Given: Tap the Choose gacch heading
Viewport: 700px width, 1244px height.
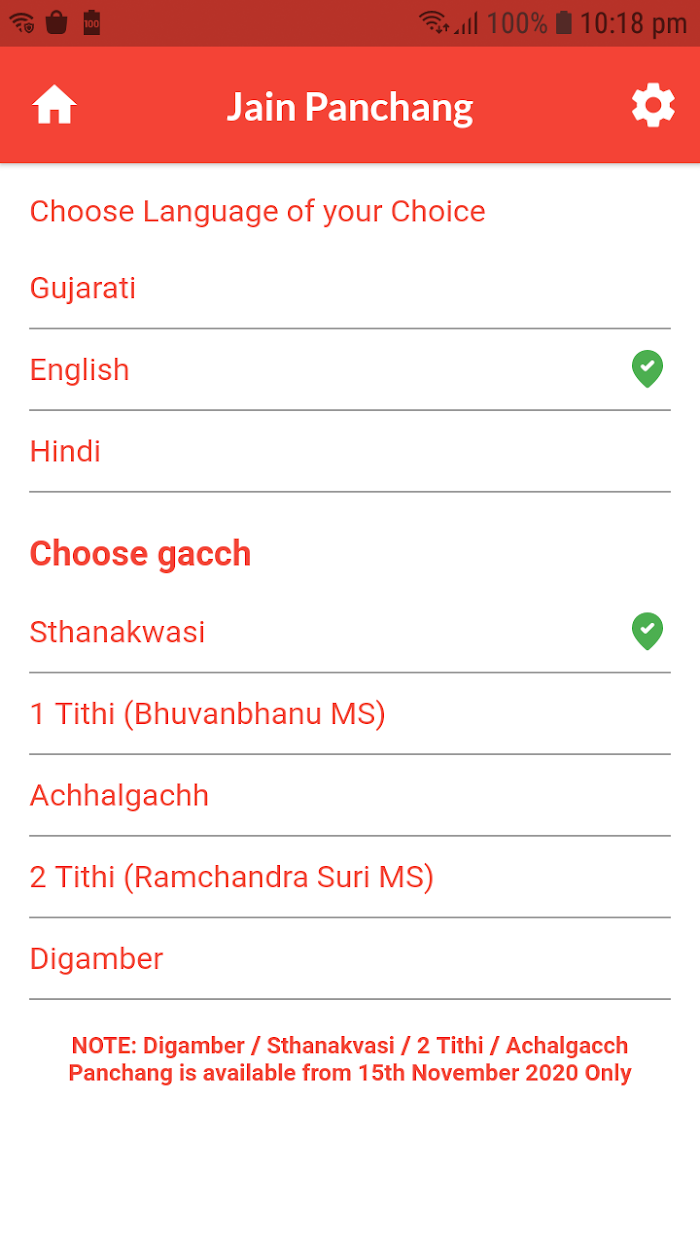Looking at the screenshot, I should [140, 553].
